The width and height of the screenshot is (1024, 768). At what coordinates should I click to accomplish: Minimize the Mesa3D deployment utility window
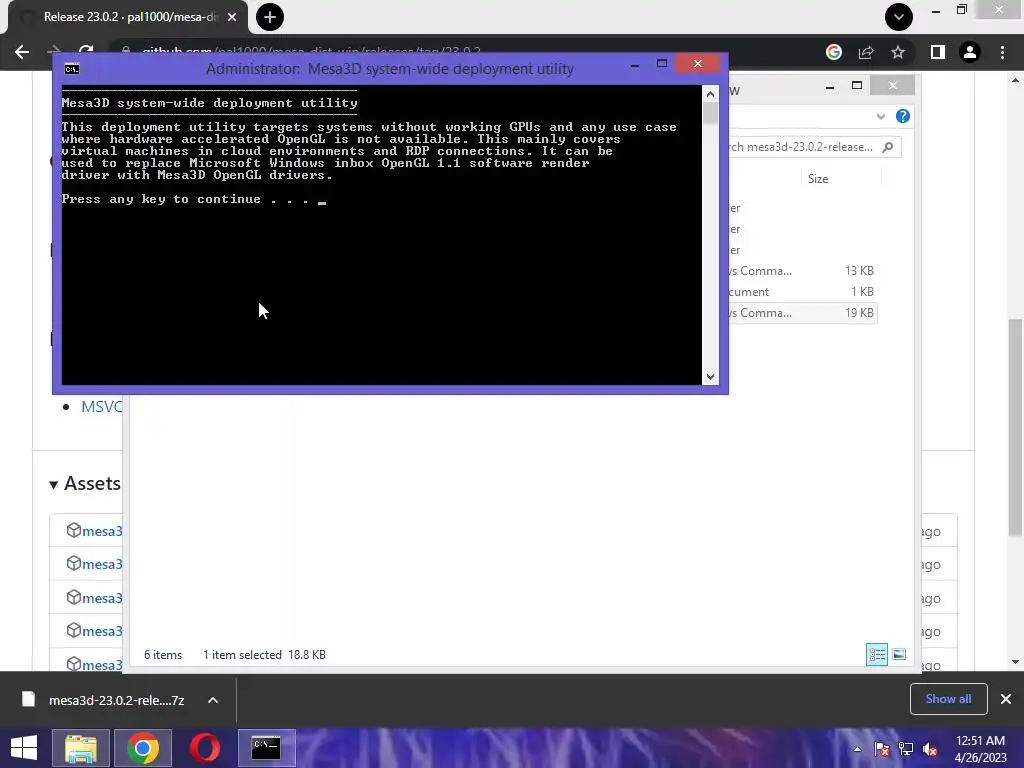click(x=635, y=64)
